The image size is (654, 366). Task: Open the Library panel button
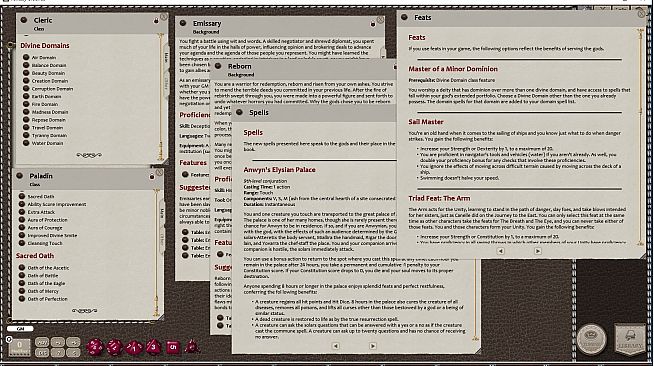630,339
